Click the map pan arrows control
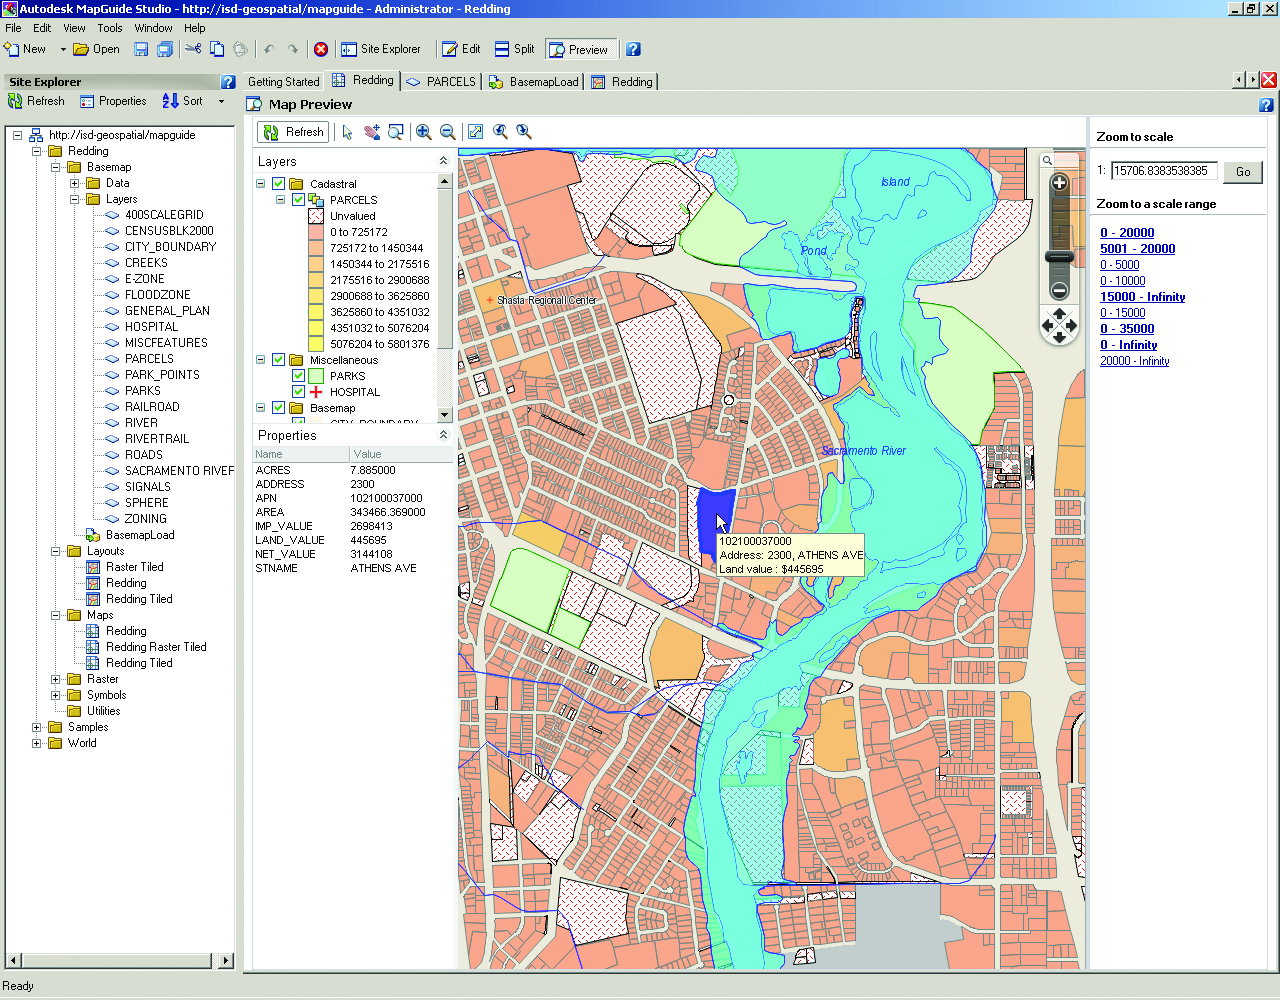 pos(1060,326)
